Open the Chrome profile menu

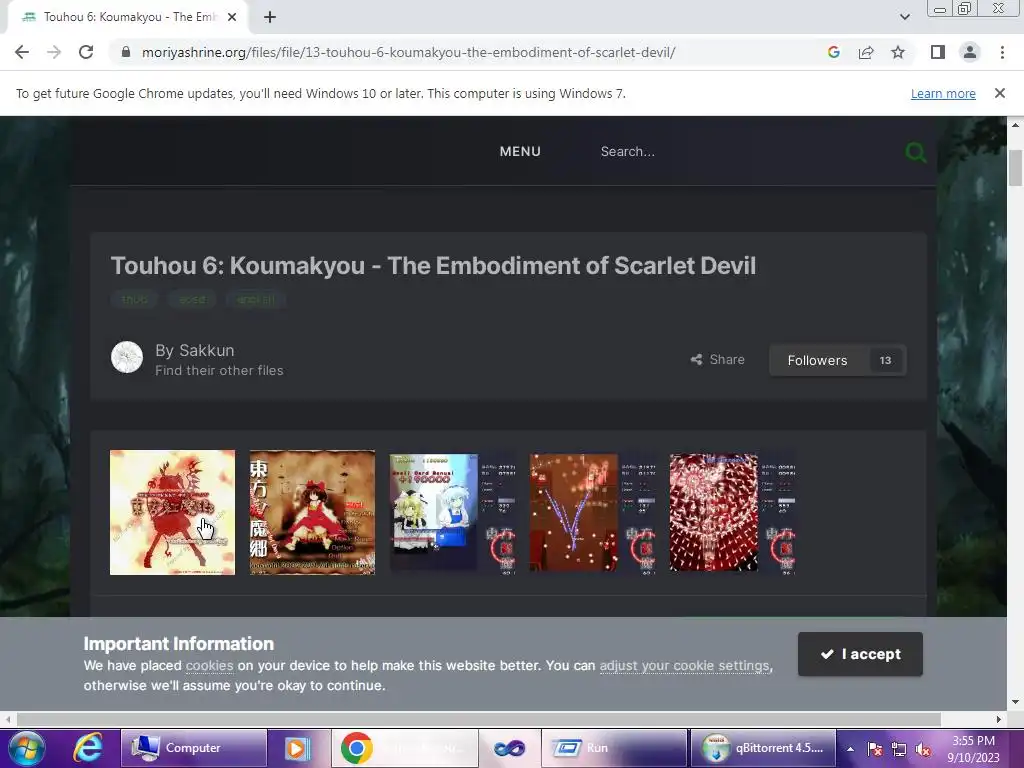970,52
